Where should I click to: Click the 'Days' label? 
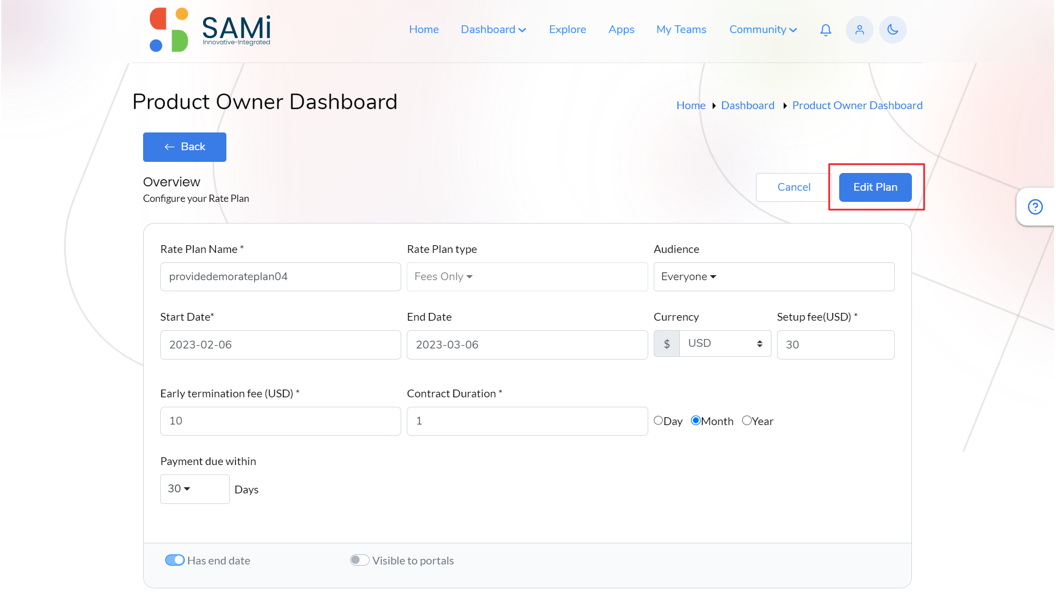click(246, 490)
